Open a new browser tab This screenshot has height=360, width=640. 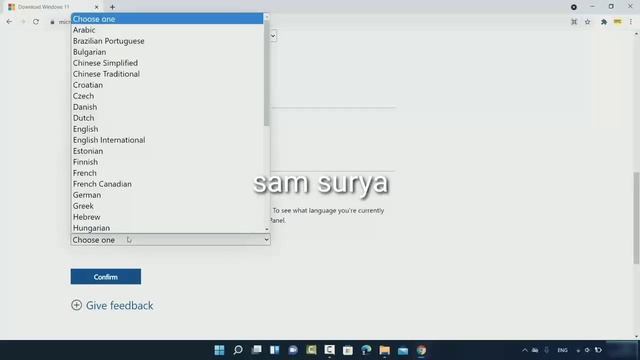[112, 7]
